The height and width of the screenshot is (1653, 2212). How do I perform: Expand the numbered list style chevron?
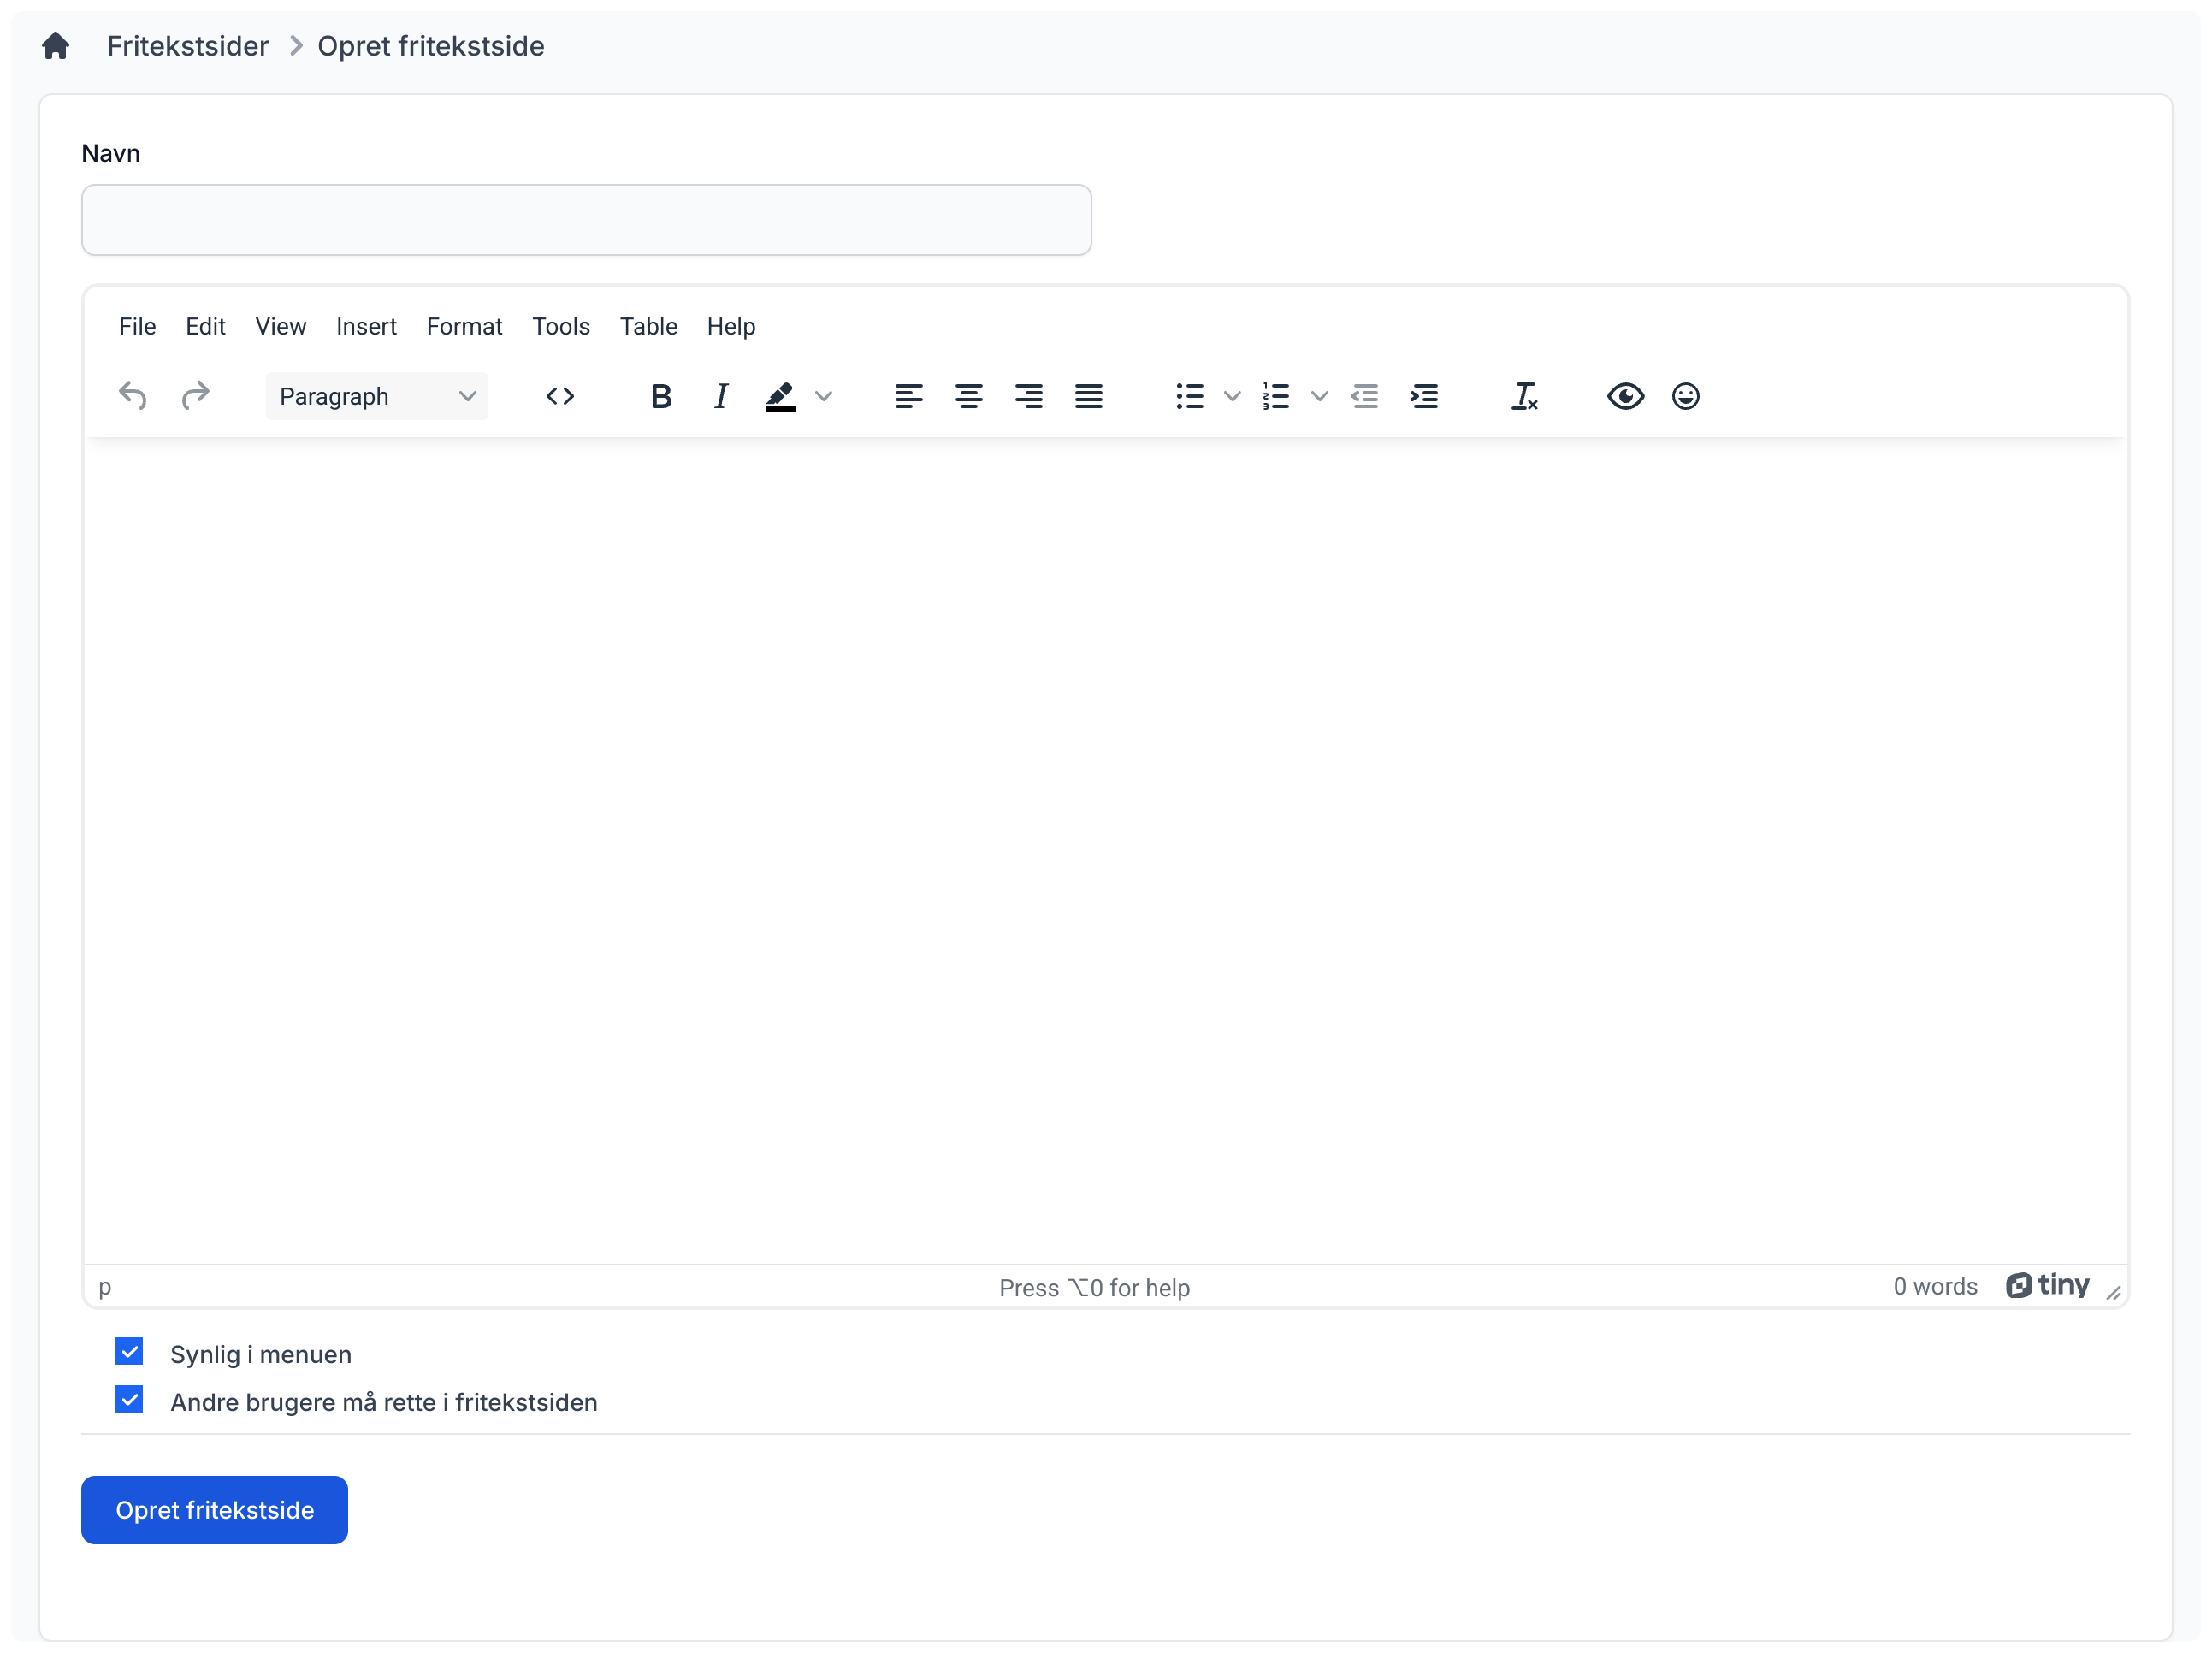click(1319, 396)
